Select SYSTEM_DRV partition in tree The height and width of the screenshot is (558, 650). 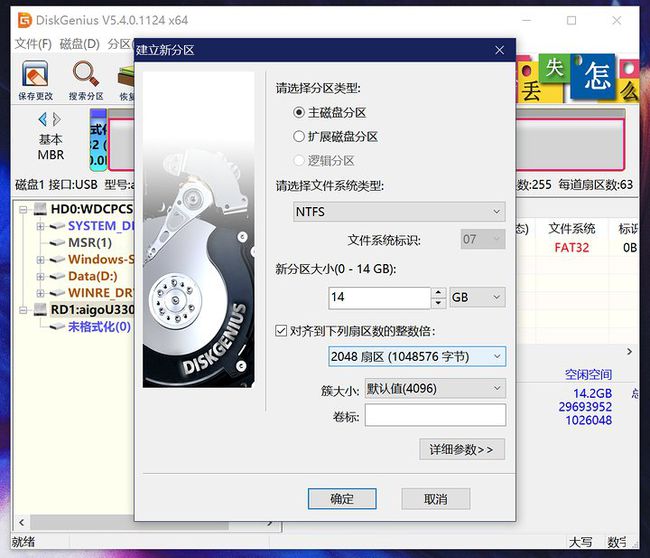click(x=101, y=226)
